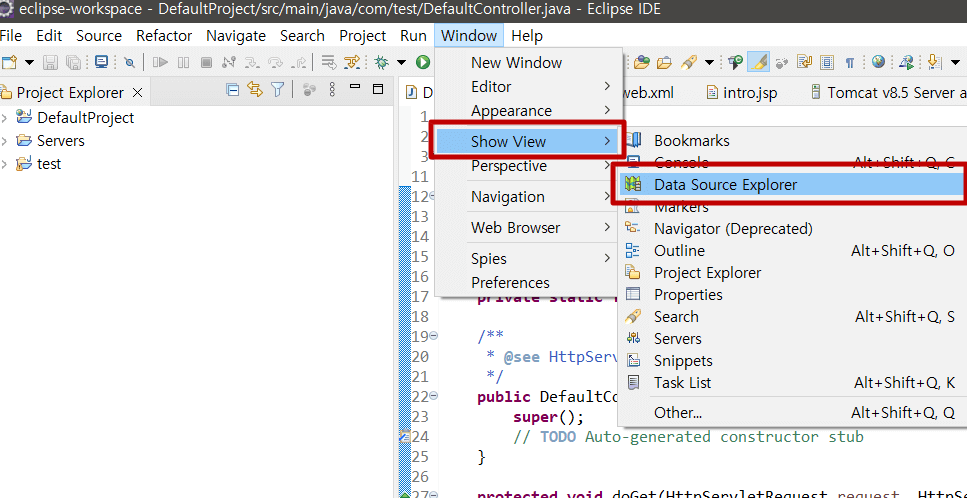Open the Source menu

tap(99, 36)
